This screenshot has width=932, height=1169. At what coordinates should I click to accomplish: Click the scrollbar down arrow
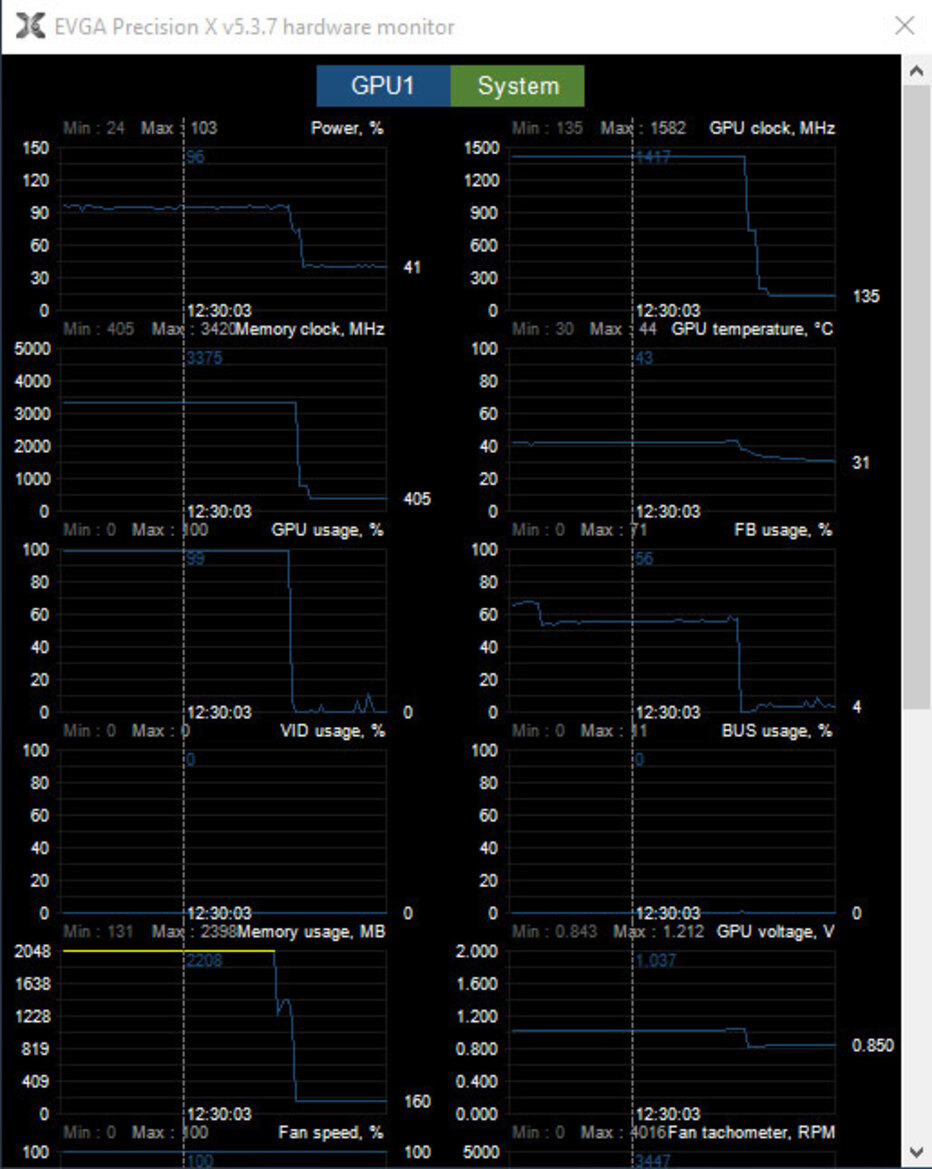[x=916, y=1153]
